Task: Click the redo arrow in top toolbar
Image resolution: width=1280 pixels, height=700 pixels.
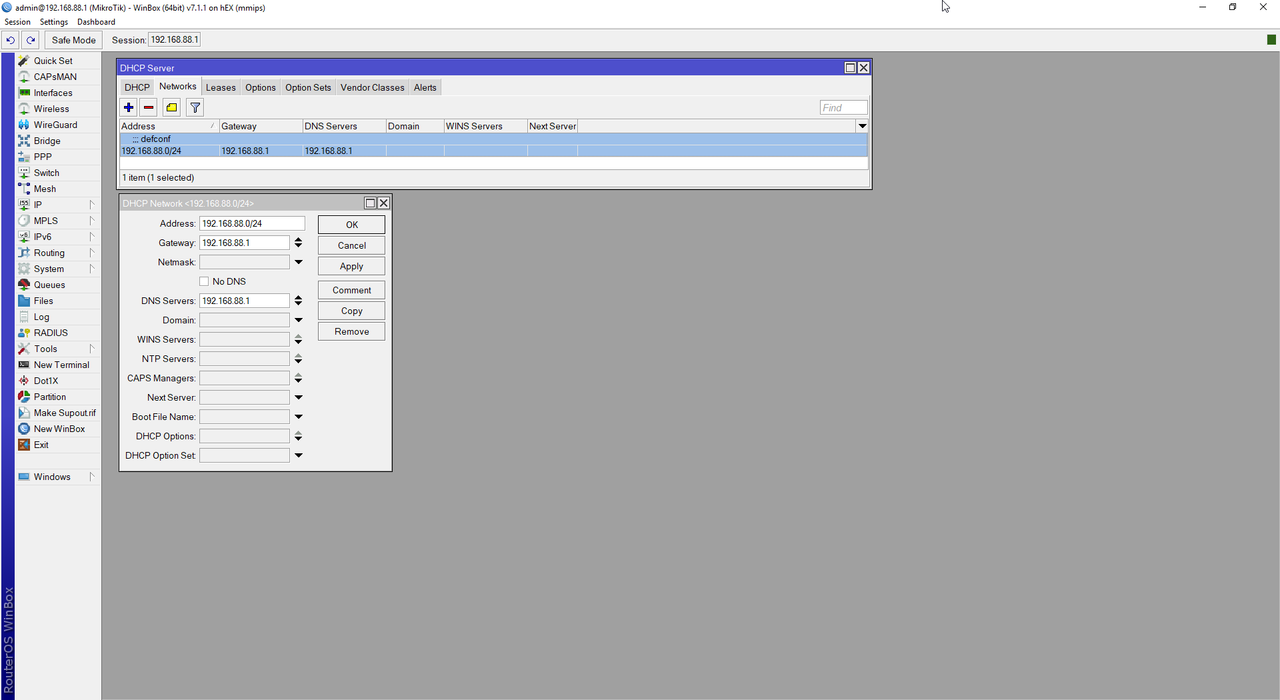Action: (x=31, y=40)
